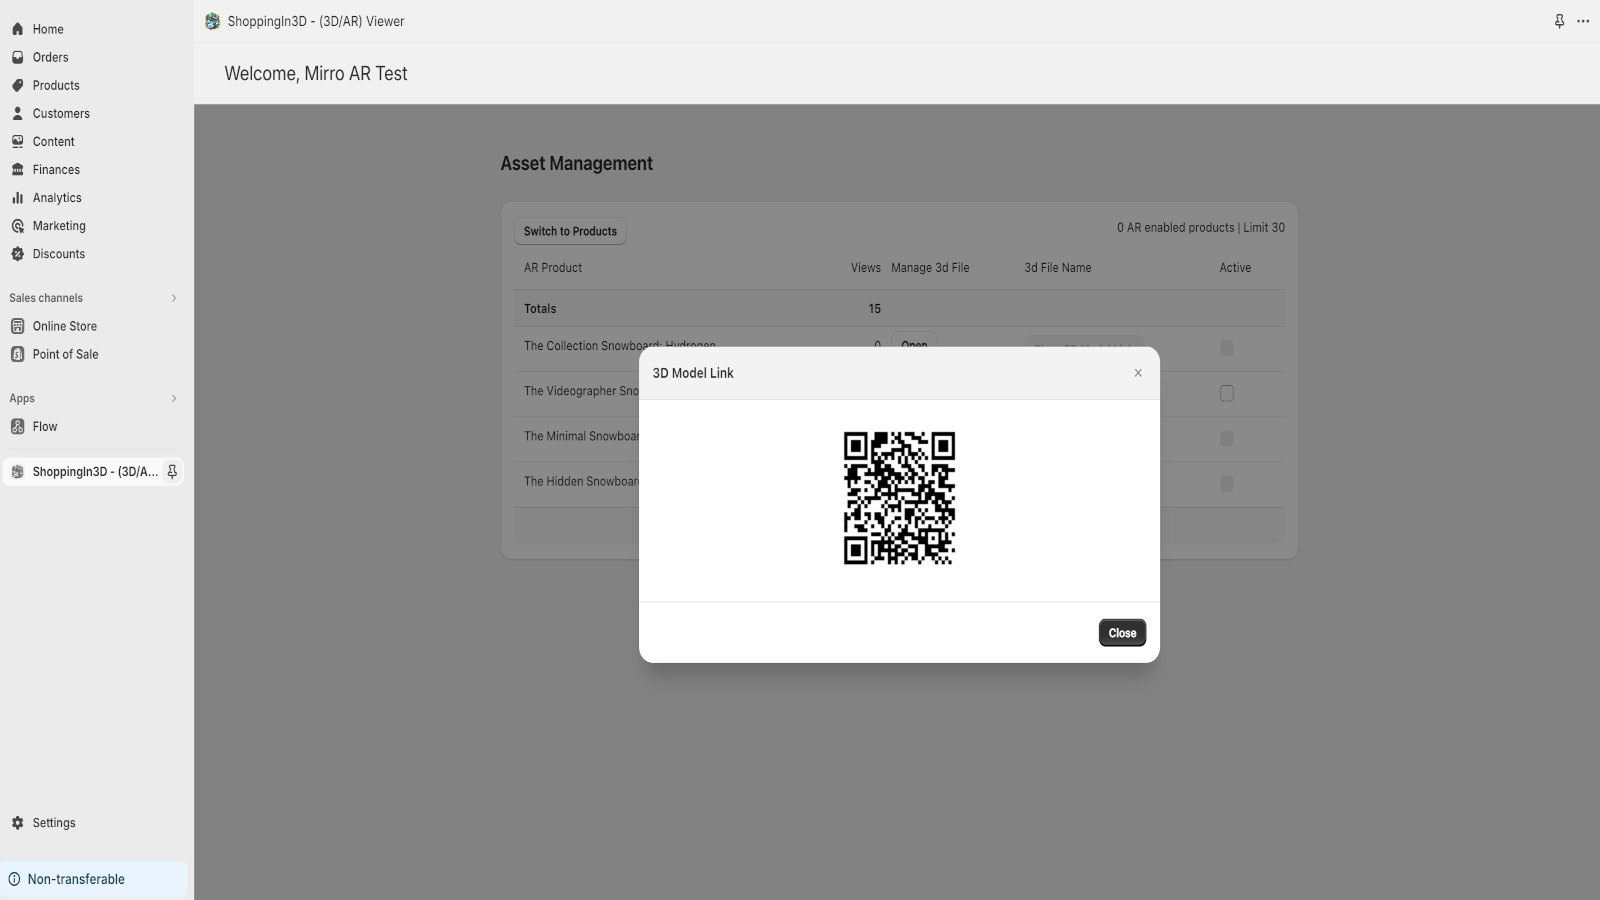The height and width of the screenshot is (900, 1600).
Task: Click the ShoppingIn3D logo in header
Action: pyautogui.click(x=212, y=21)
